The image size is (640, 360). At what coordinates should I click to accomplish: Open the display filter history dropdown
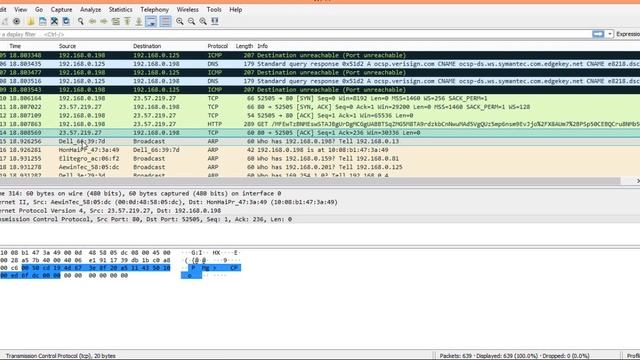pos(610,34)
